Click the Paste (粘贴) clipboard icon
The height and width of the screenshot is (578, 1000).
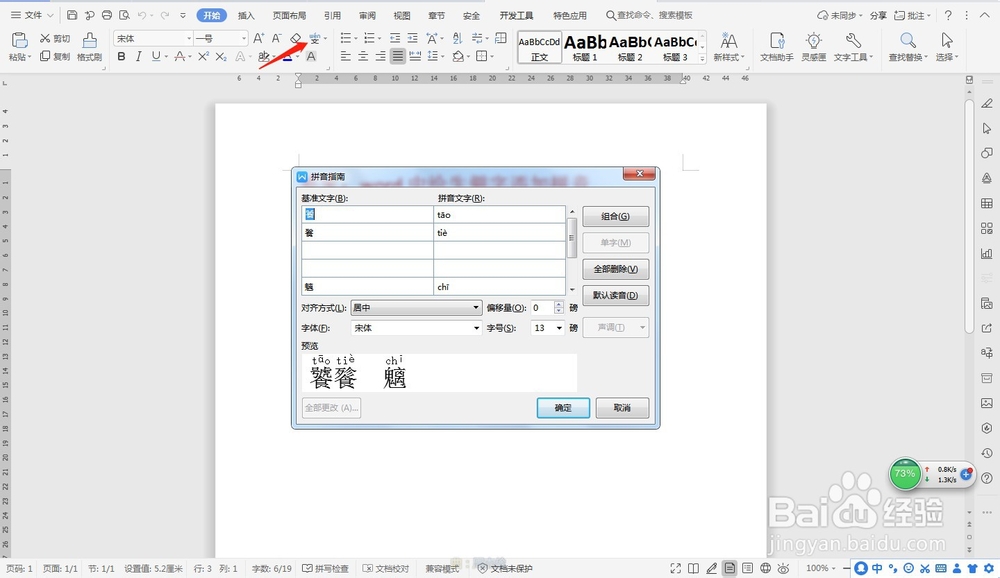(20, 40)
